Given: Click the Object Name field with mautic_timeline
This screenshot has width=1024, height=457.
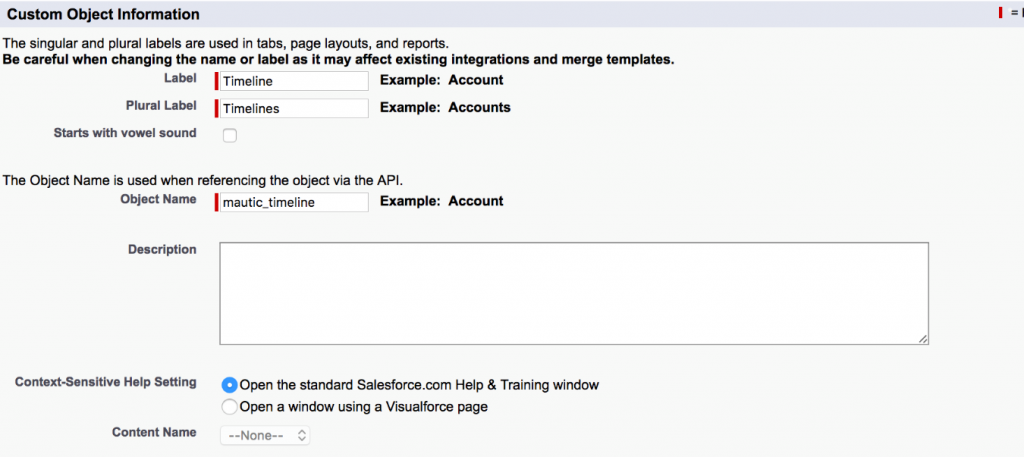Looking at the screenshot, I should 293,202.
